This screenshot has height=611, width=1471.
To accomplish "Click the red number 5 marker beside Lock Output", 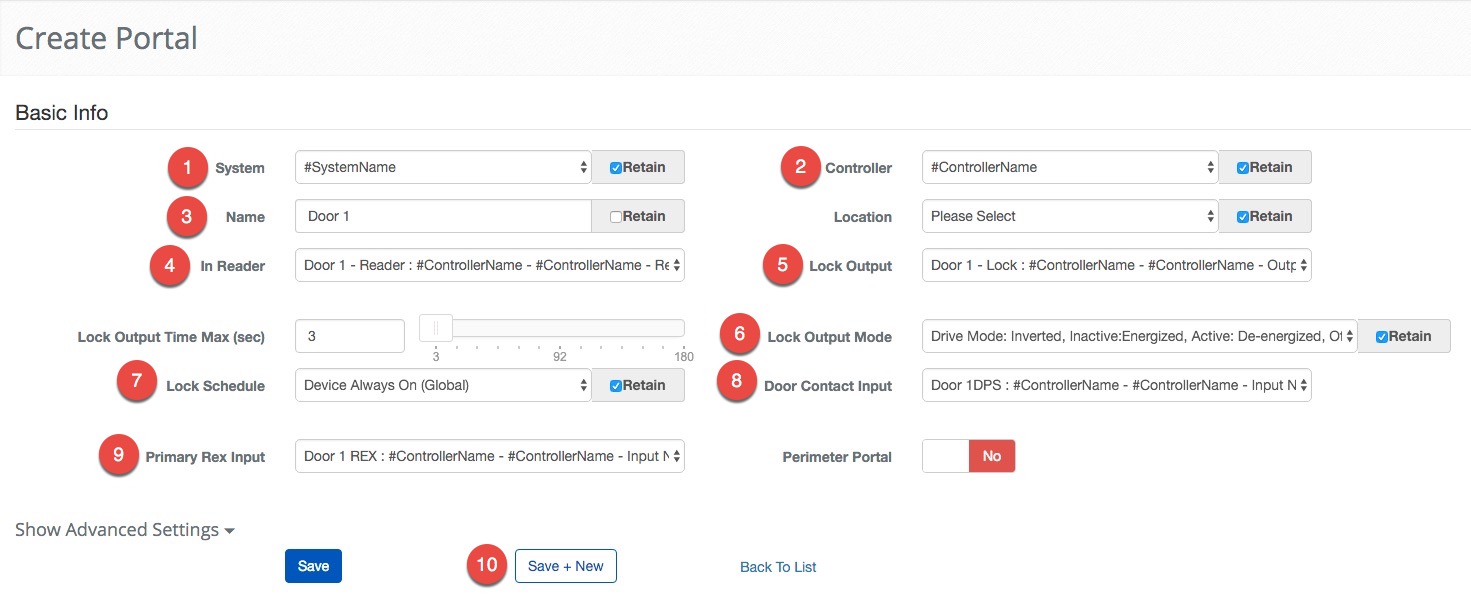I will click(x=783, y=266).
